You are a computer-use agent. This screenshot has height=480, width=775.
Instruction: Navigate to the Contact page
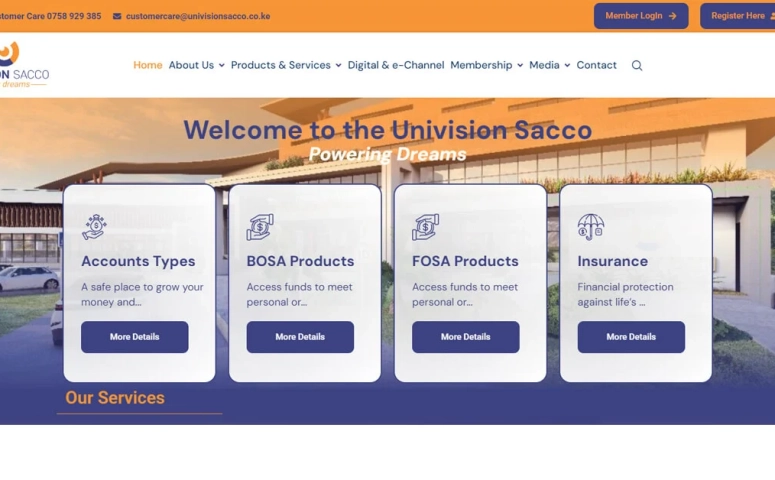596,65
